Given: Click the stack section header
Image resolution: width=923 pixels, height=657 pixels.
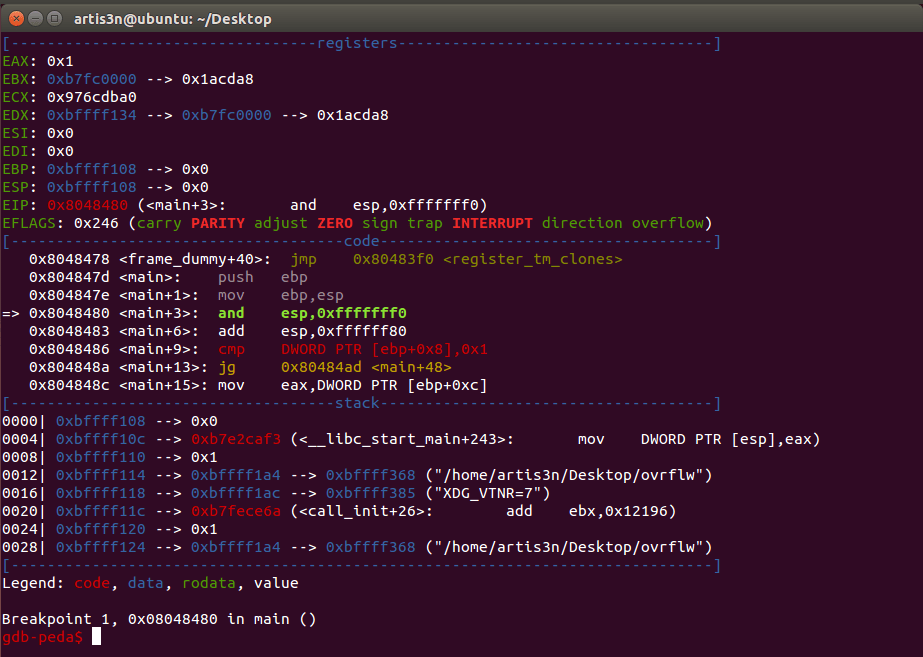Looking at the screenshot, I should click(x=357, y=403).
